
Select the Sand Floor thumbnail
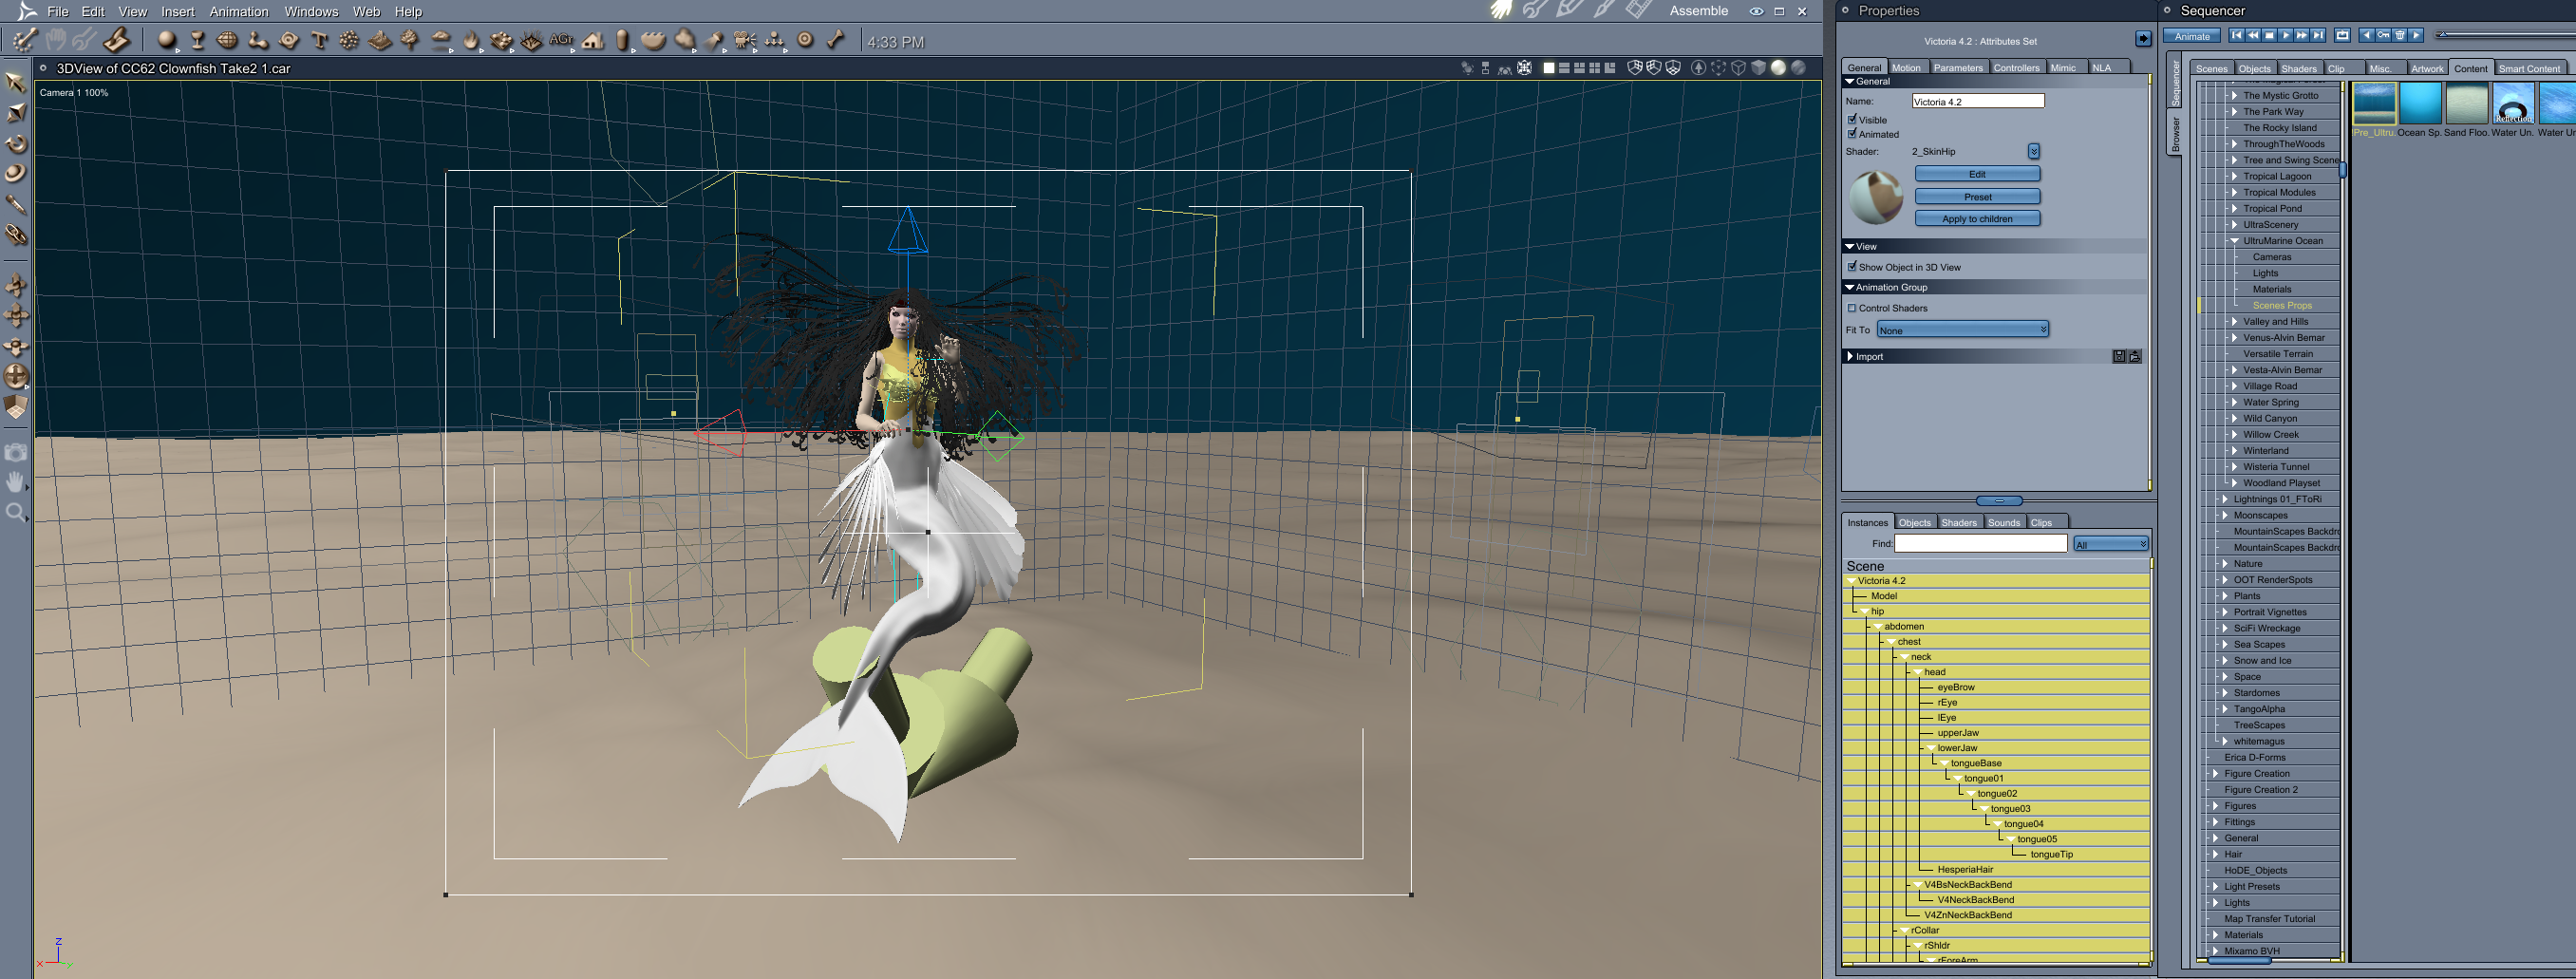(2466, 104)
